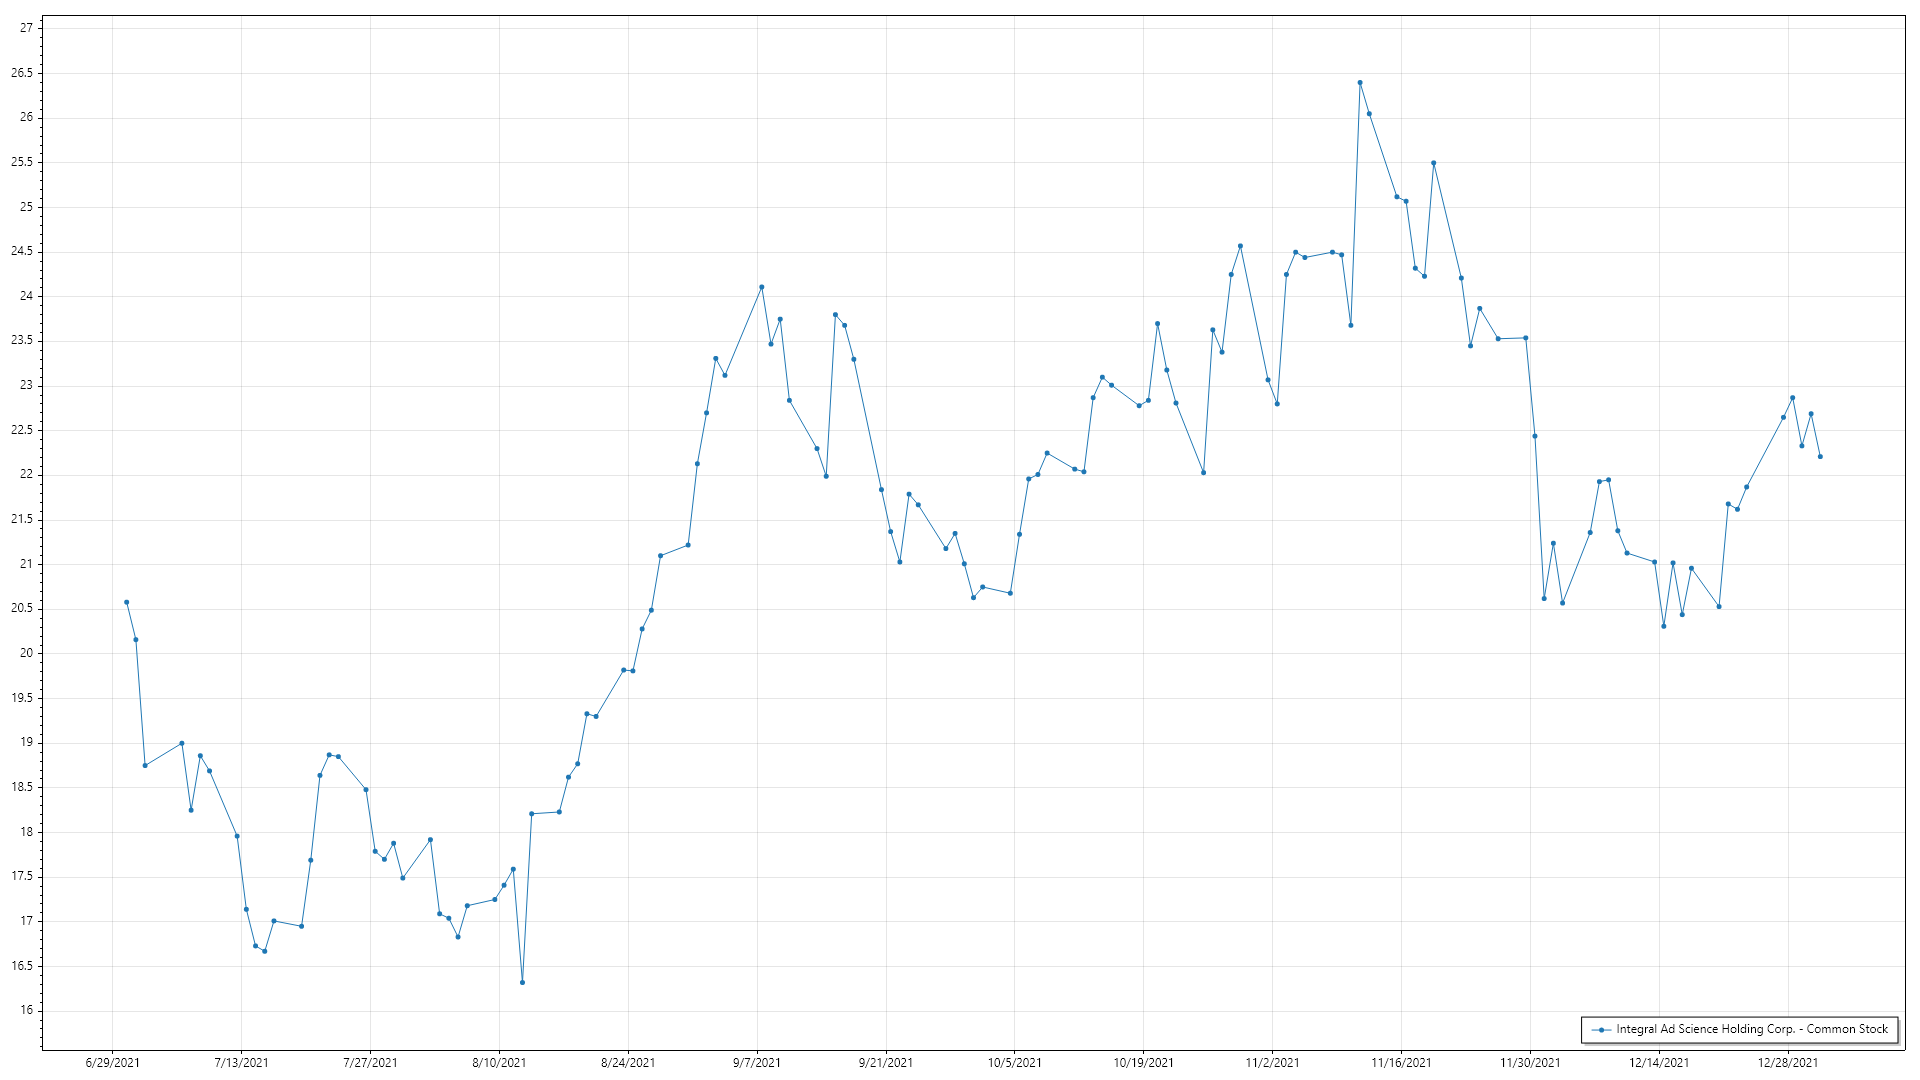The image size is (1920, 1080).
Task: Click the legend's blue line marker icon
Action: pos(1602,1030)
